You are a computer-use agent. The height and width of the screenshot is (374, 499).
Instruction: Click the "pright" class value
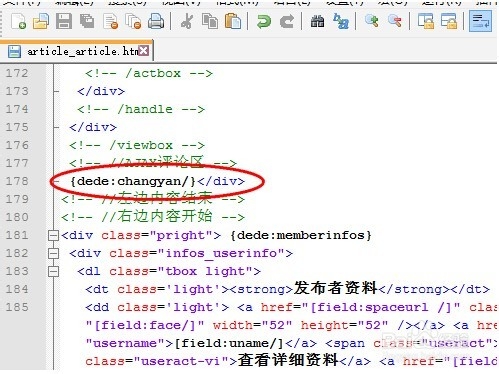(x=181, y=235)
